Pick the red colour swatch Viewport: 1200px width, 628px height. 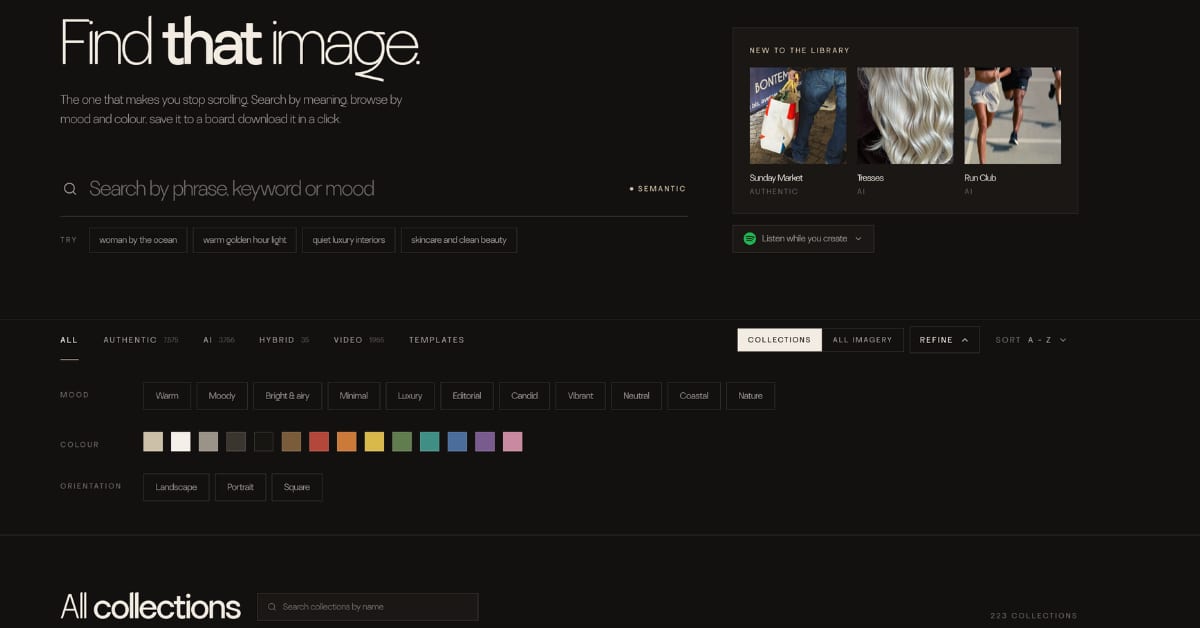319,442
